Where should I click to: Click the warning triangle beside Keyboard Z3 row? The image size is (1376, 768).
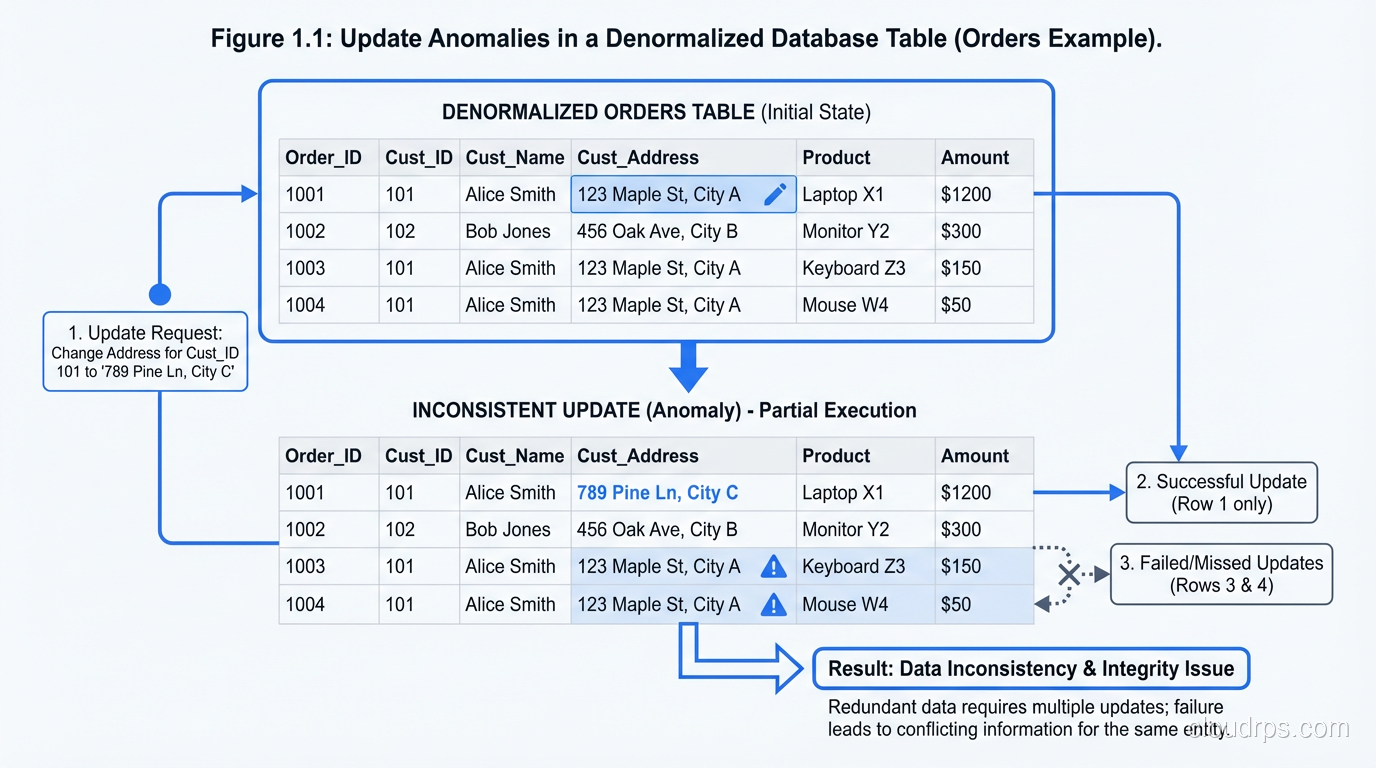pos(772,566)
